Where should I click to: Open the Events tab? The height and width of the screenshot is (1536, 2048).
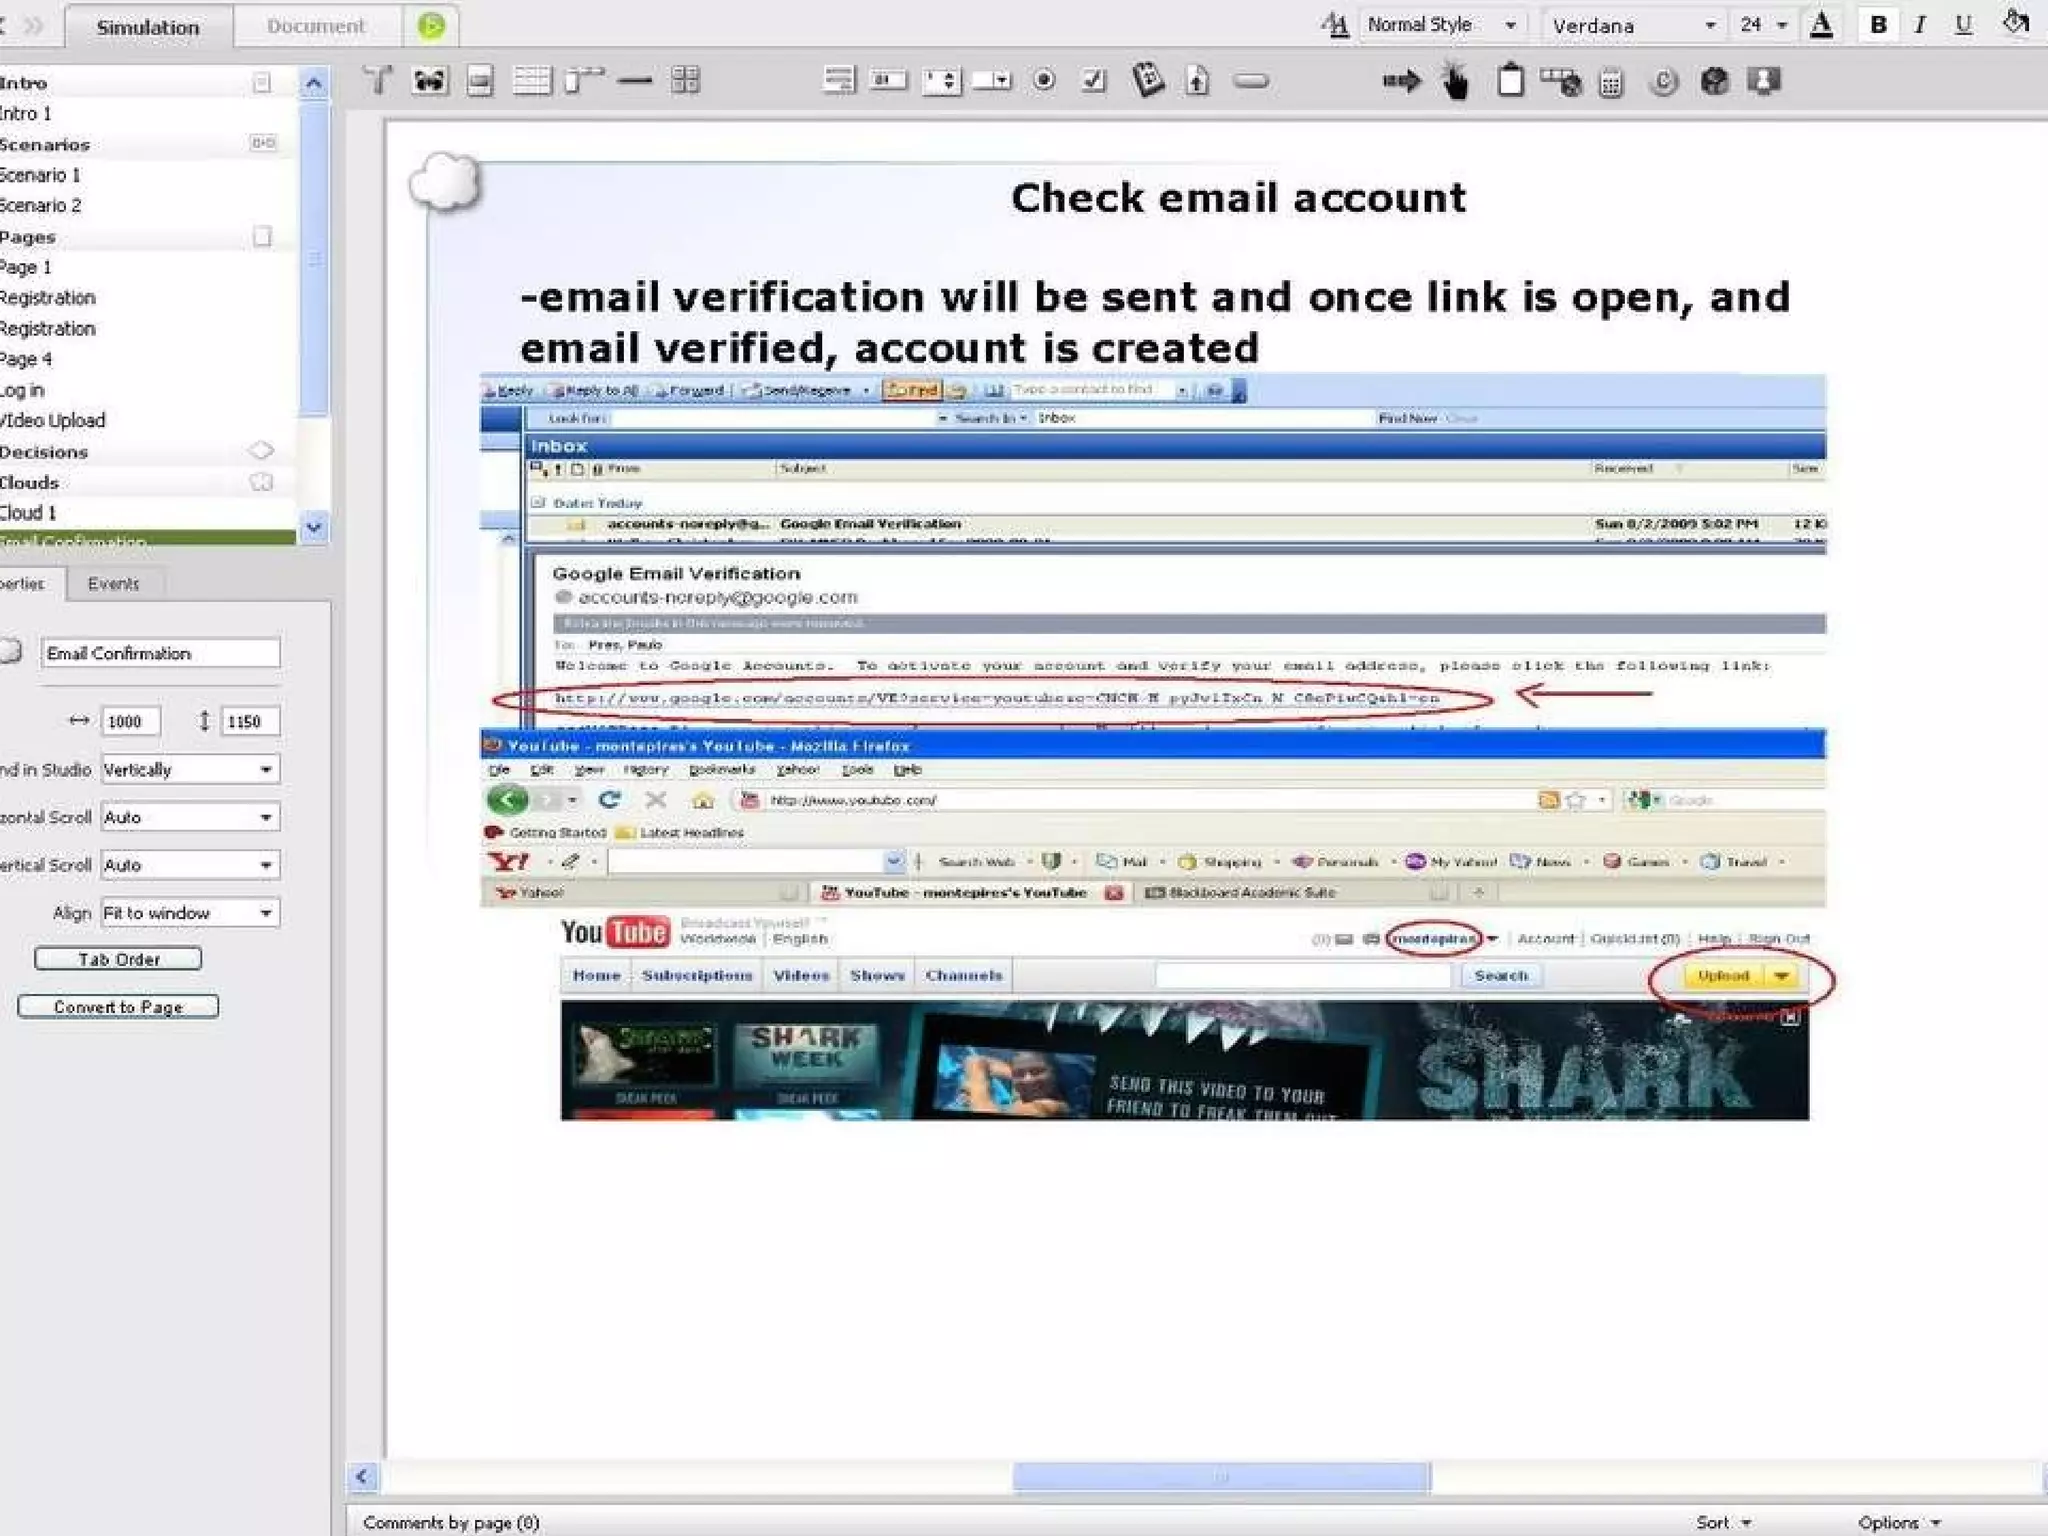[x=113, y=584]
